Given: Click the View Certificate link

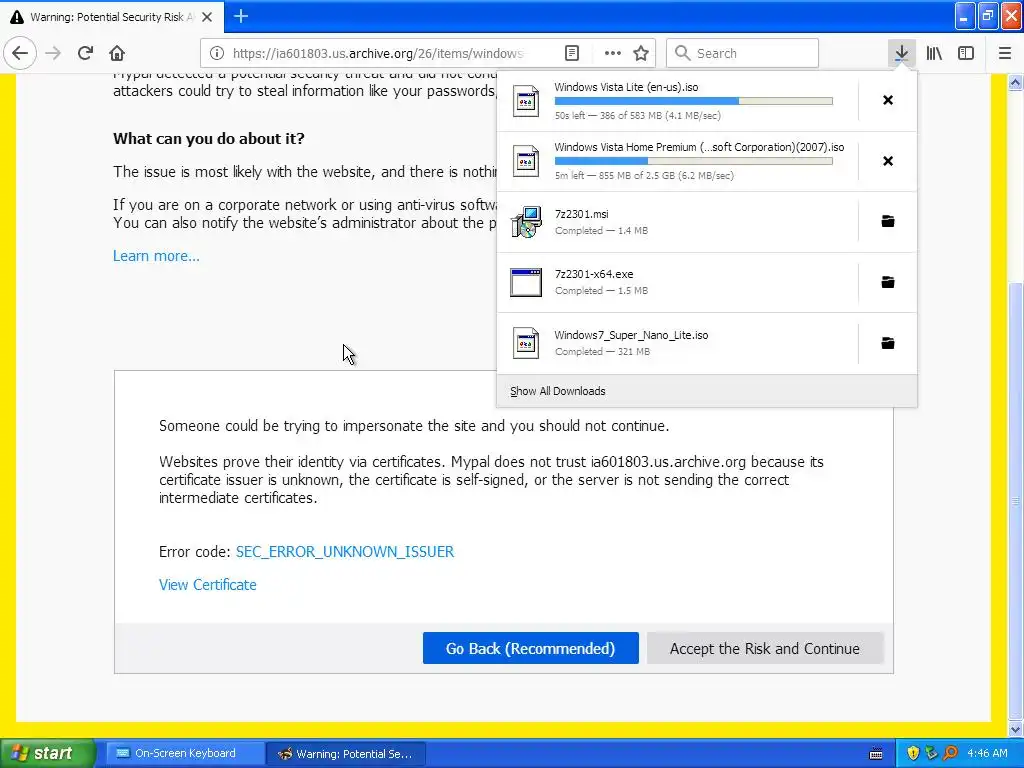Looking at the screenshot, I should 208,585.
